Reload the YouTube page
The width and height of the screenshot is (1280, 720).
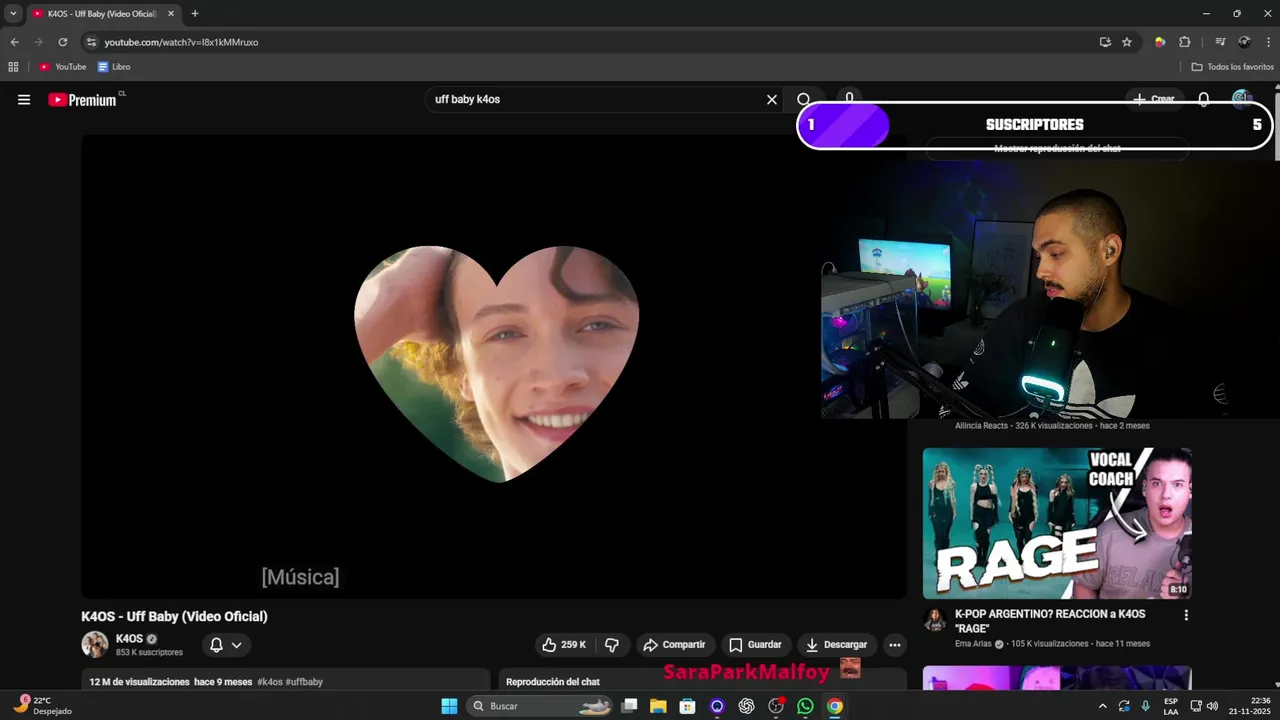[62, 42]
